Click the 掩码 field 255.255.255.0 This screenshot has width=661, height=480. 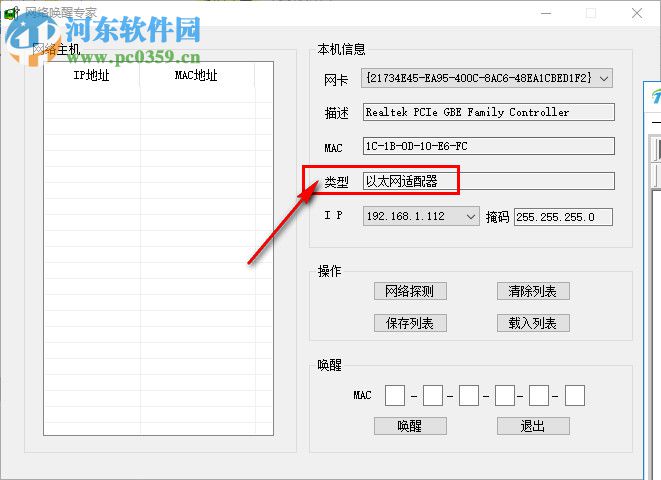(x=563, y=217)
